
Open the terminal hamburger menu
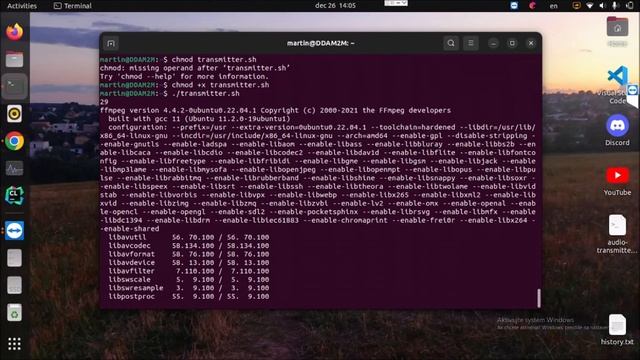pyautogui.click(x=471, y=43)
